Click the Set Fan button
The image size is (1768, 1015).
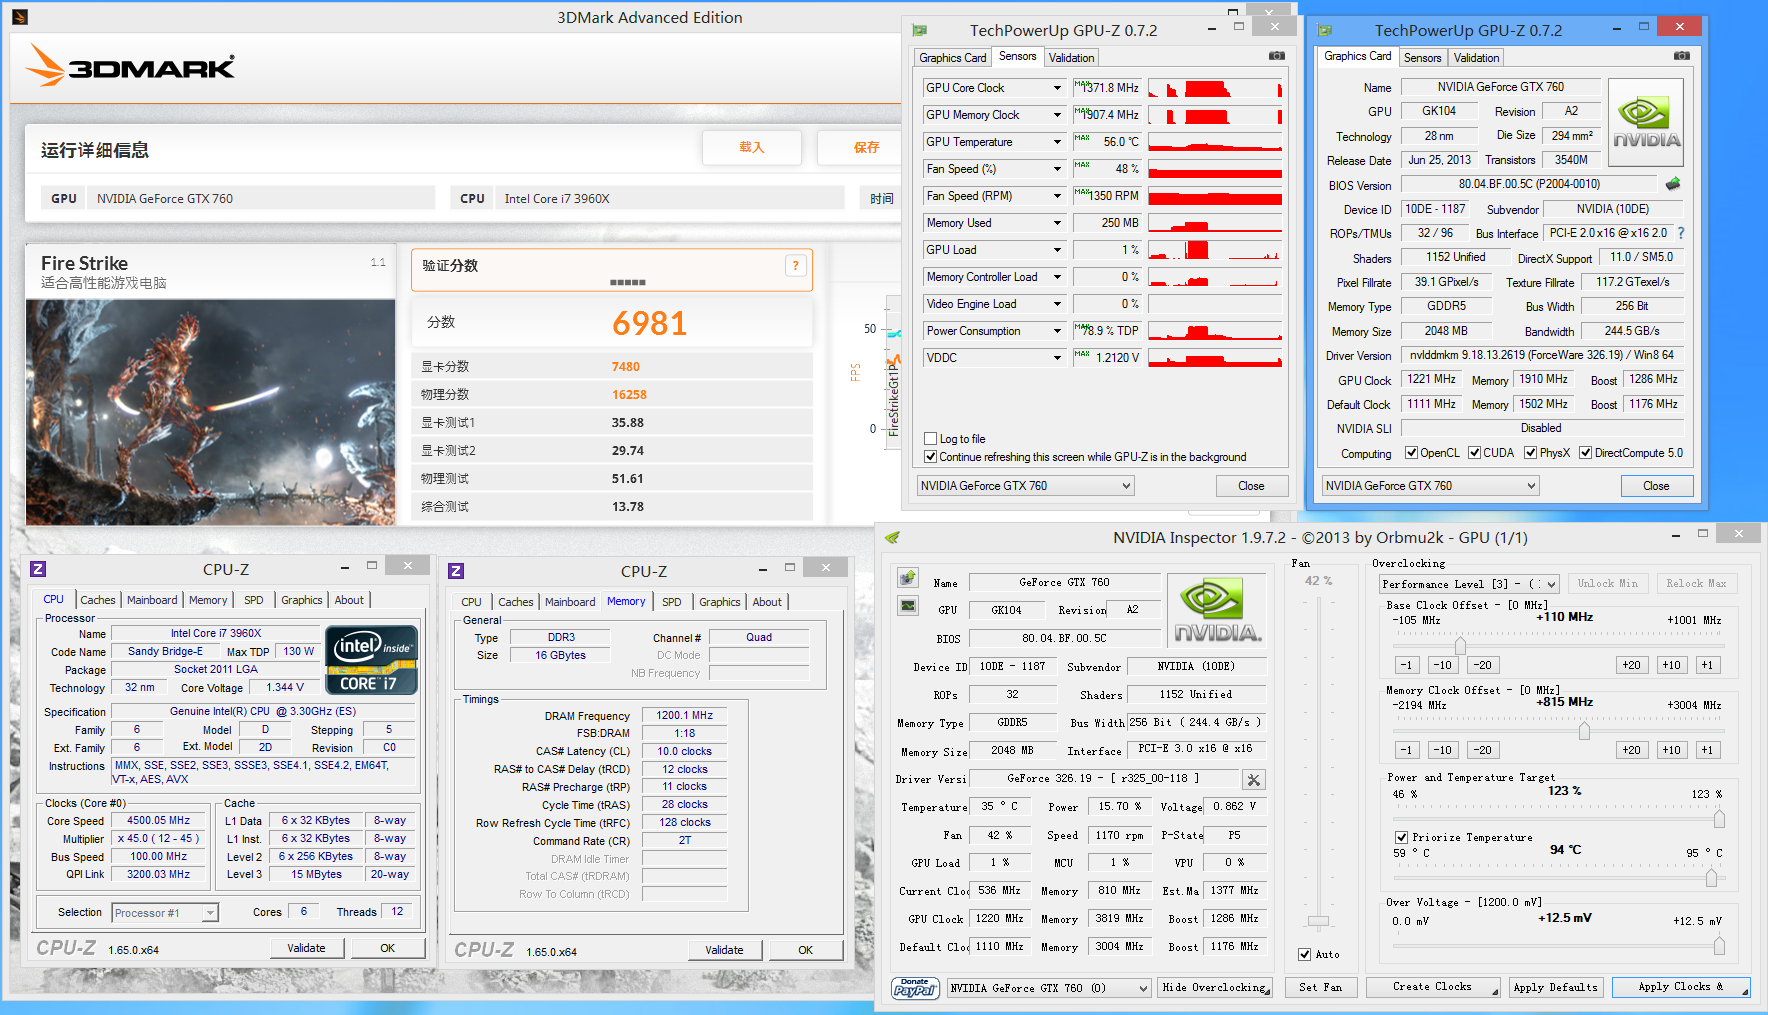(1320, 987)
